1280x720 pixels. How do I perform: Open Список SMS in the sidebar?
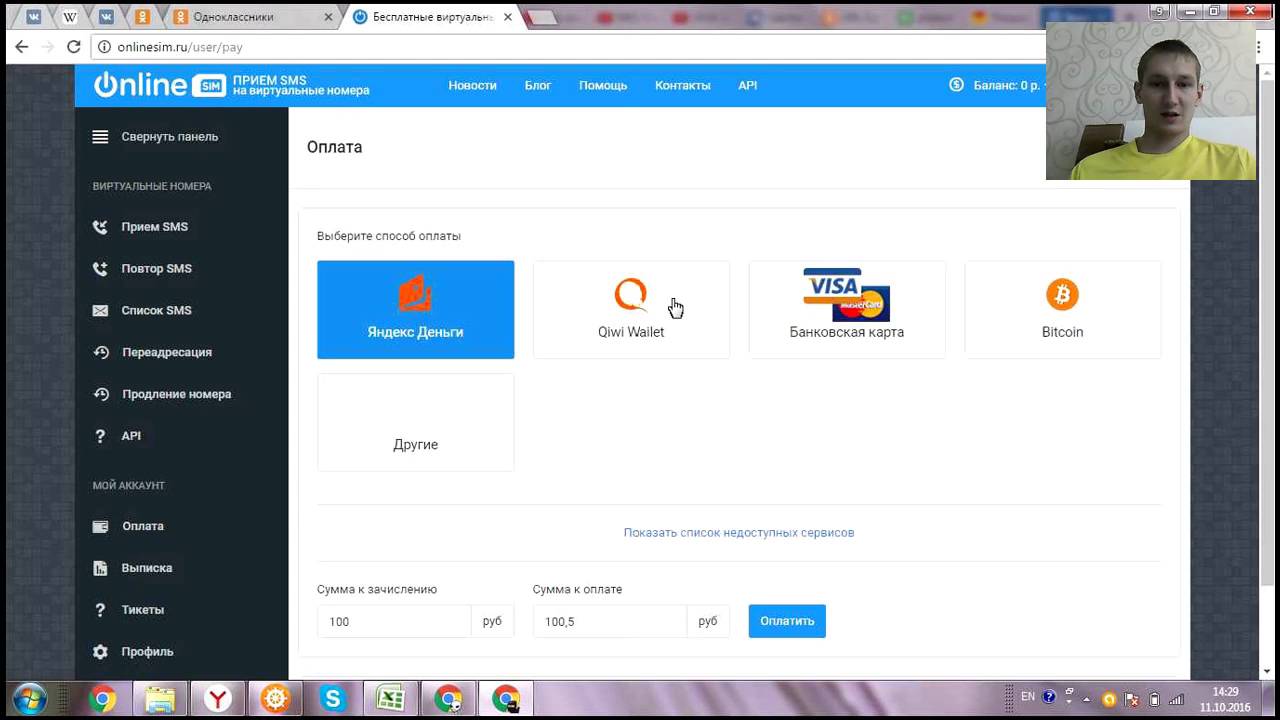(156, 311)
